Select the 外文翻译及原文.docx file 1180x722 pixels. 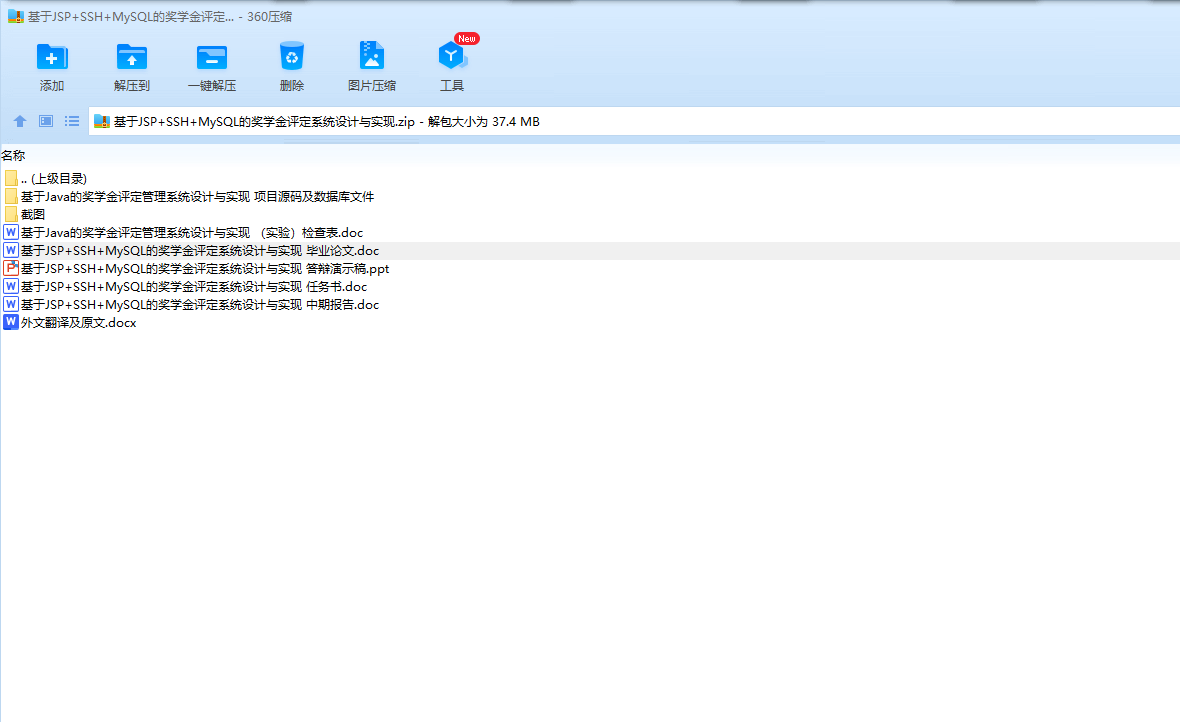pos(78,323)
